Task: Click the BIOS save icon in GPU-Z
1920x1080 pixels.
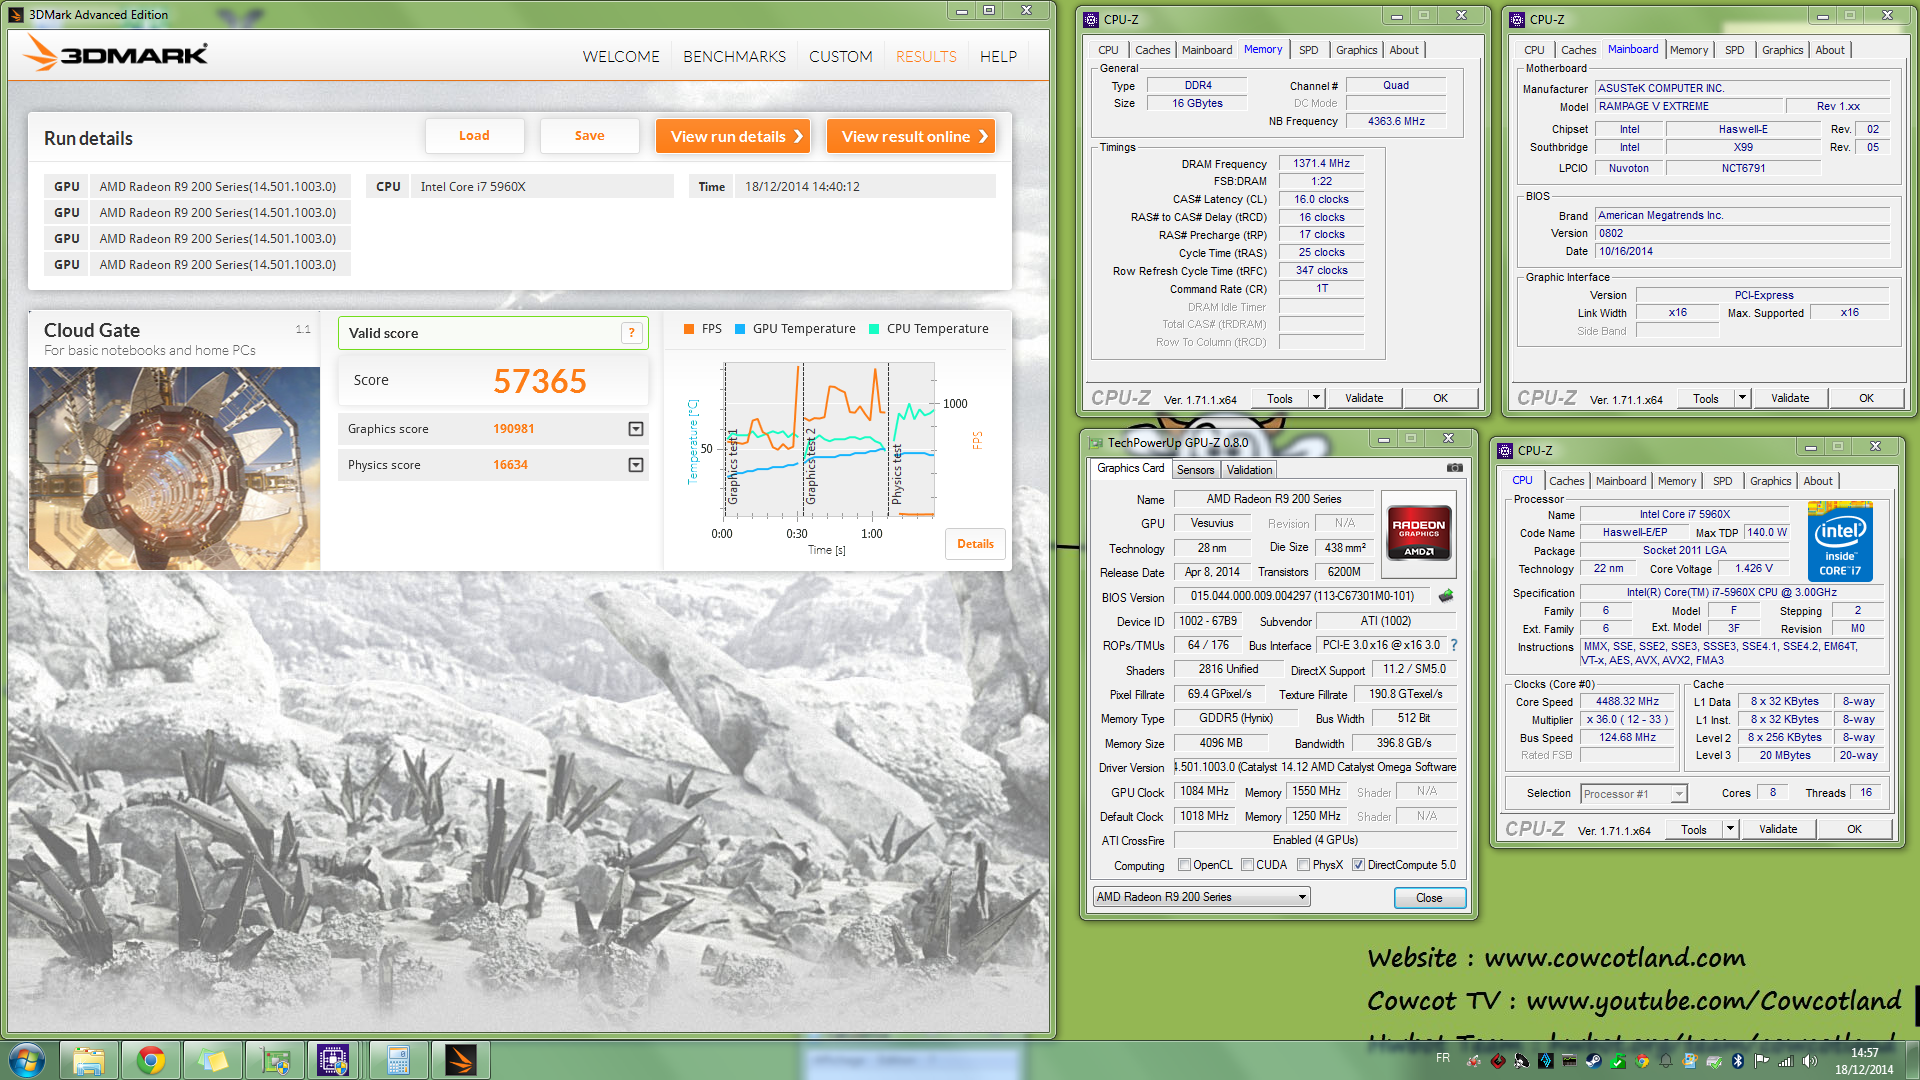Action: [x=1446, y=596]
